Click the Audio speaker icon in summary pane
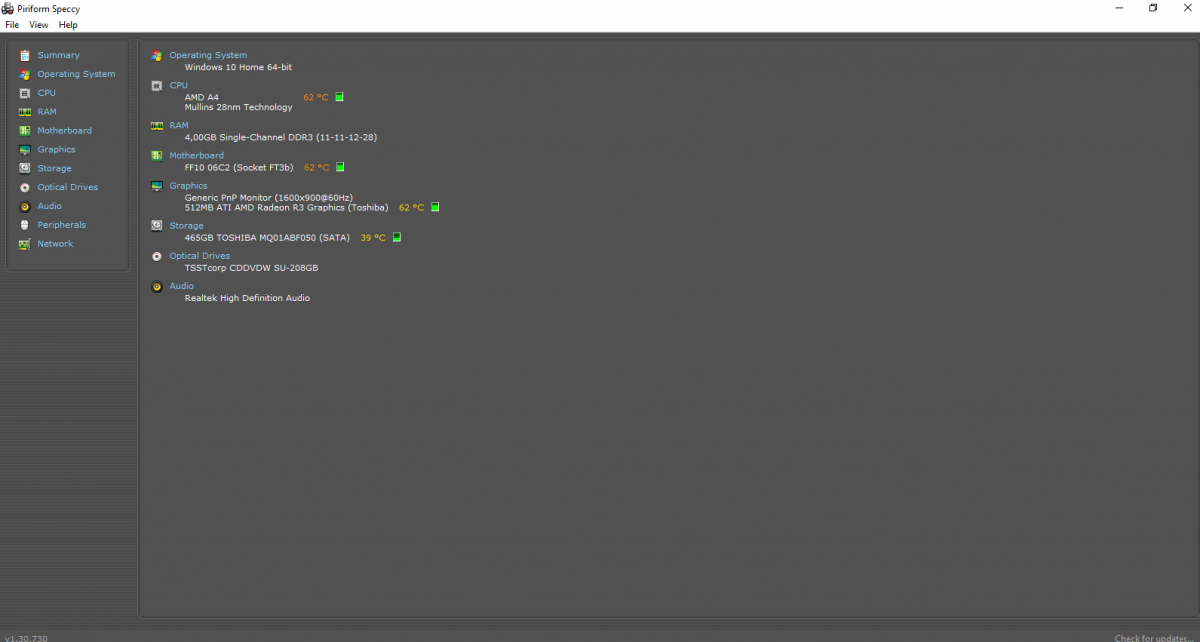 [156, 287]
